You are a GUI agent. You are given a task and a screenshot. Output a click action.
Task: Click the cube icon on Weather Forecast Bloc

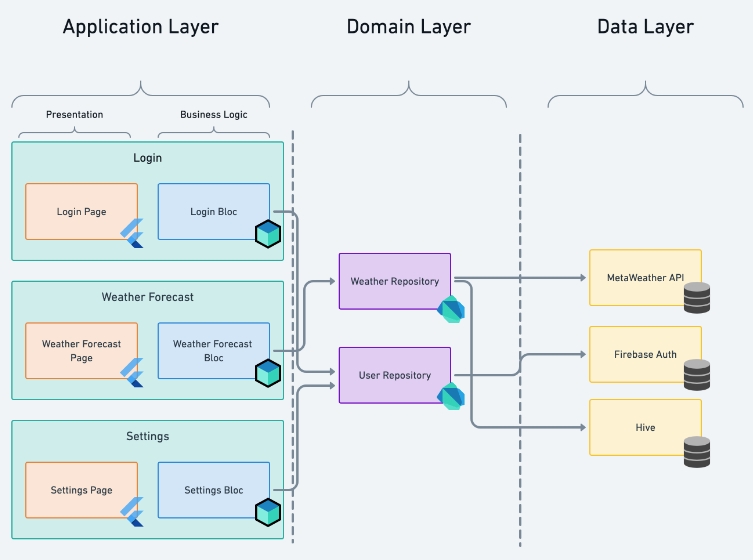pyautogui.click(x=268, y=373)
